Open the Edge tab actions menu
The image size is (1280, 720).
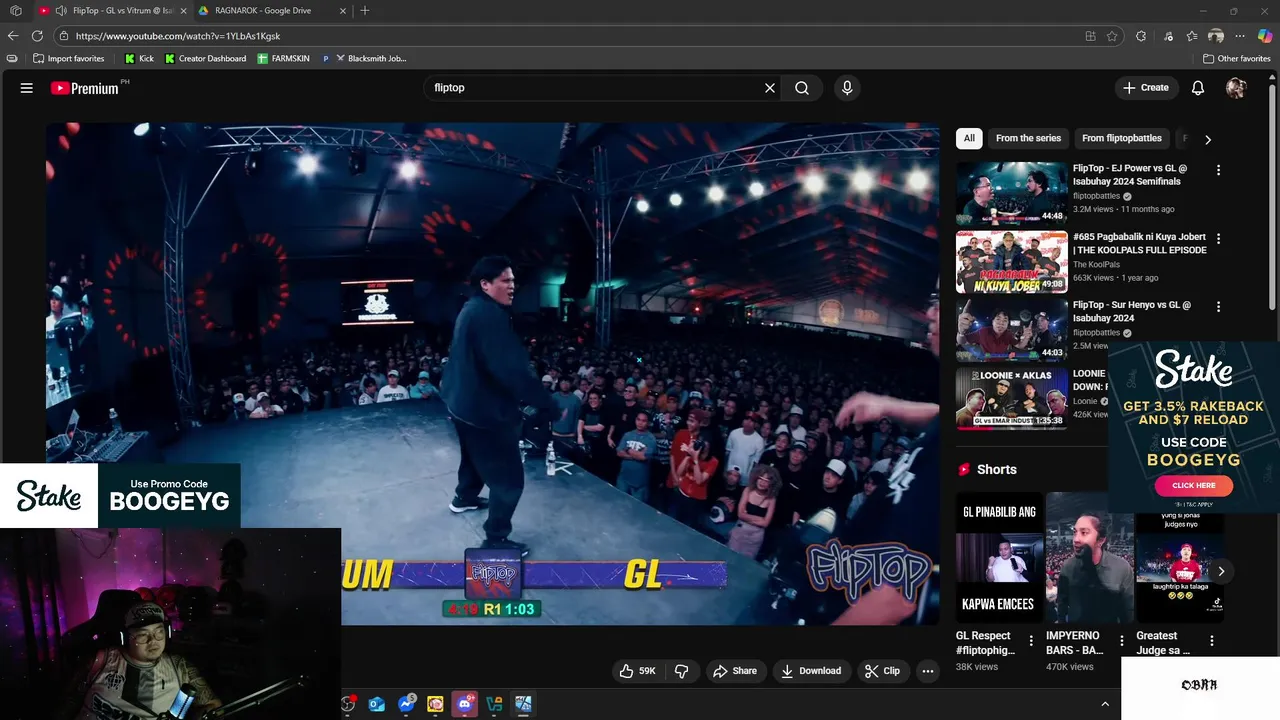pyautogui.click(x=15, y=10)
